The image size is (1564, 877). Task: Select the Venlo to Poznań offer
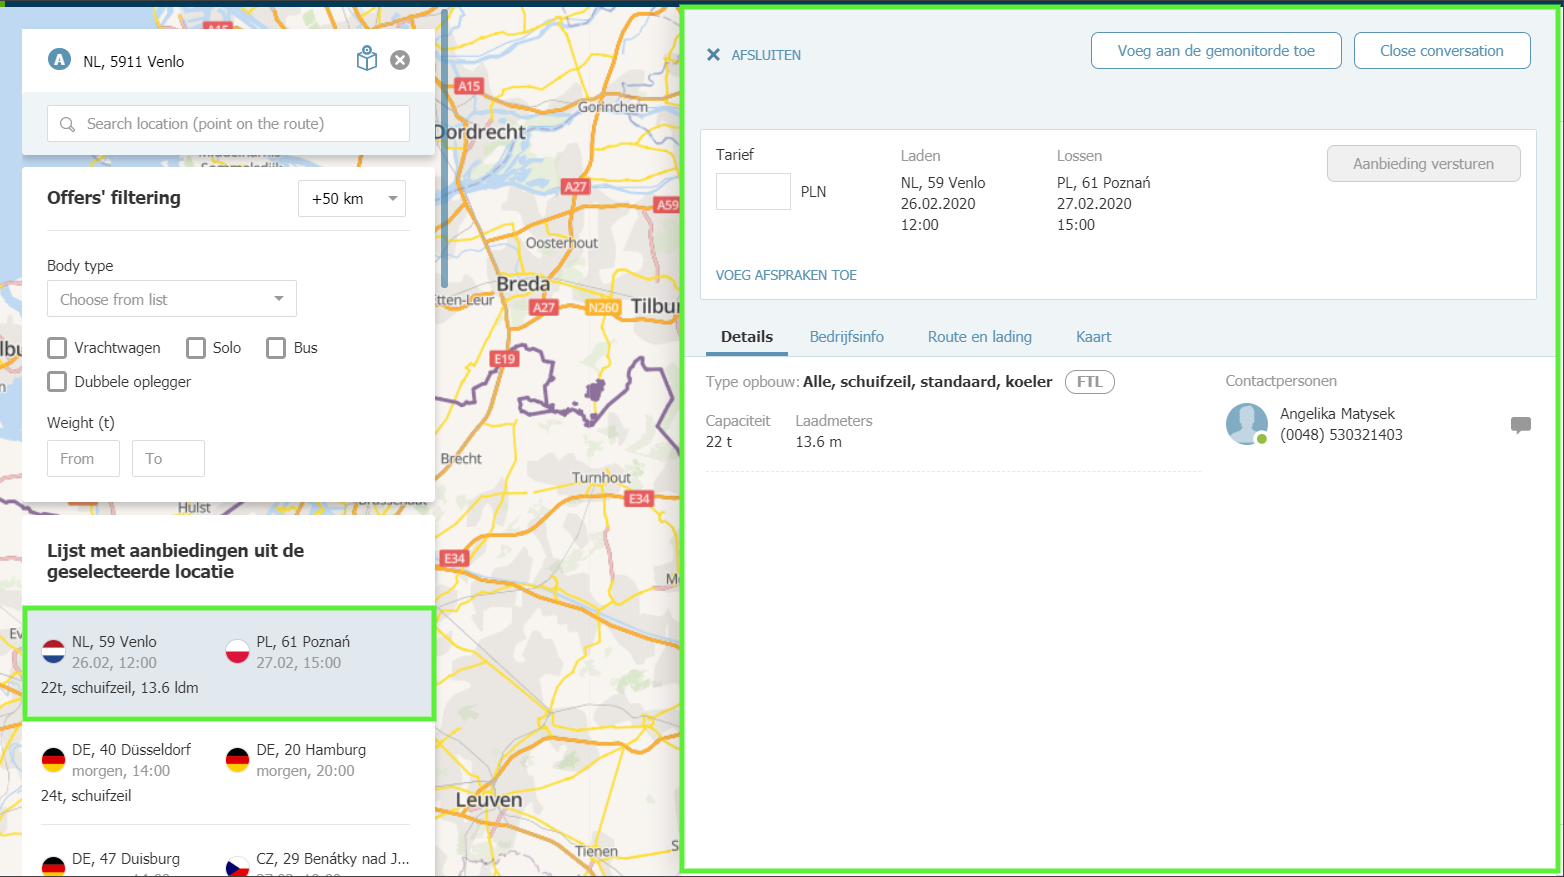pos(229,664)
